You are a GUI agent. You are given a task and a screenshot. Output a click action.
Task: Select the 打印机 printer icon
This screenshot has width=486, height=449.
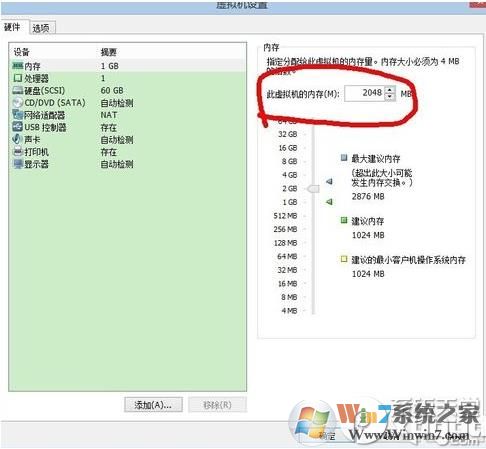point(18,152)
